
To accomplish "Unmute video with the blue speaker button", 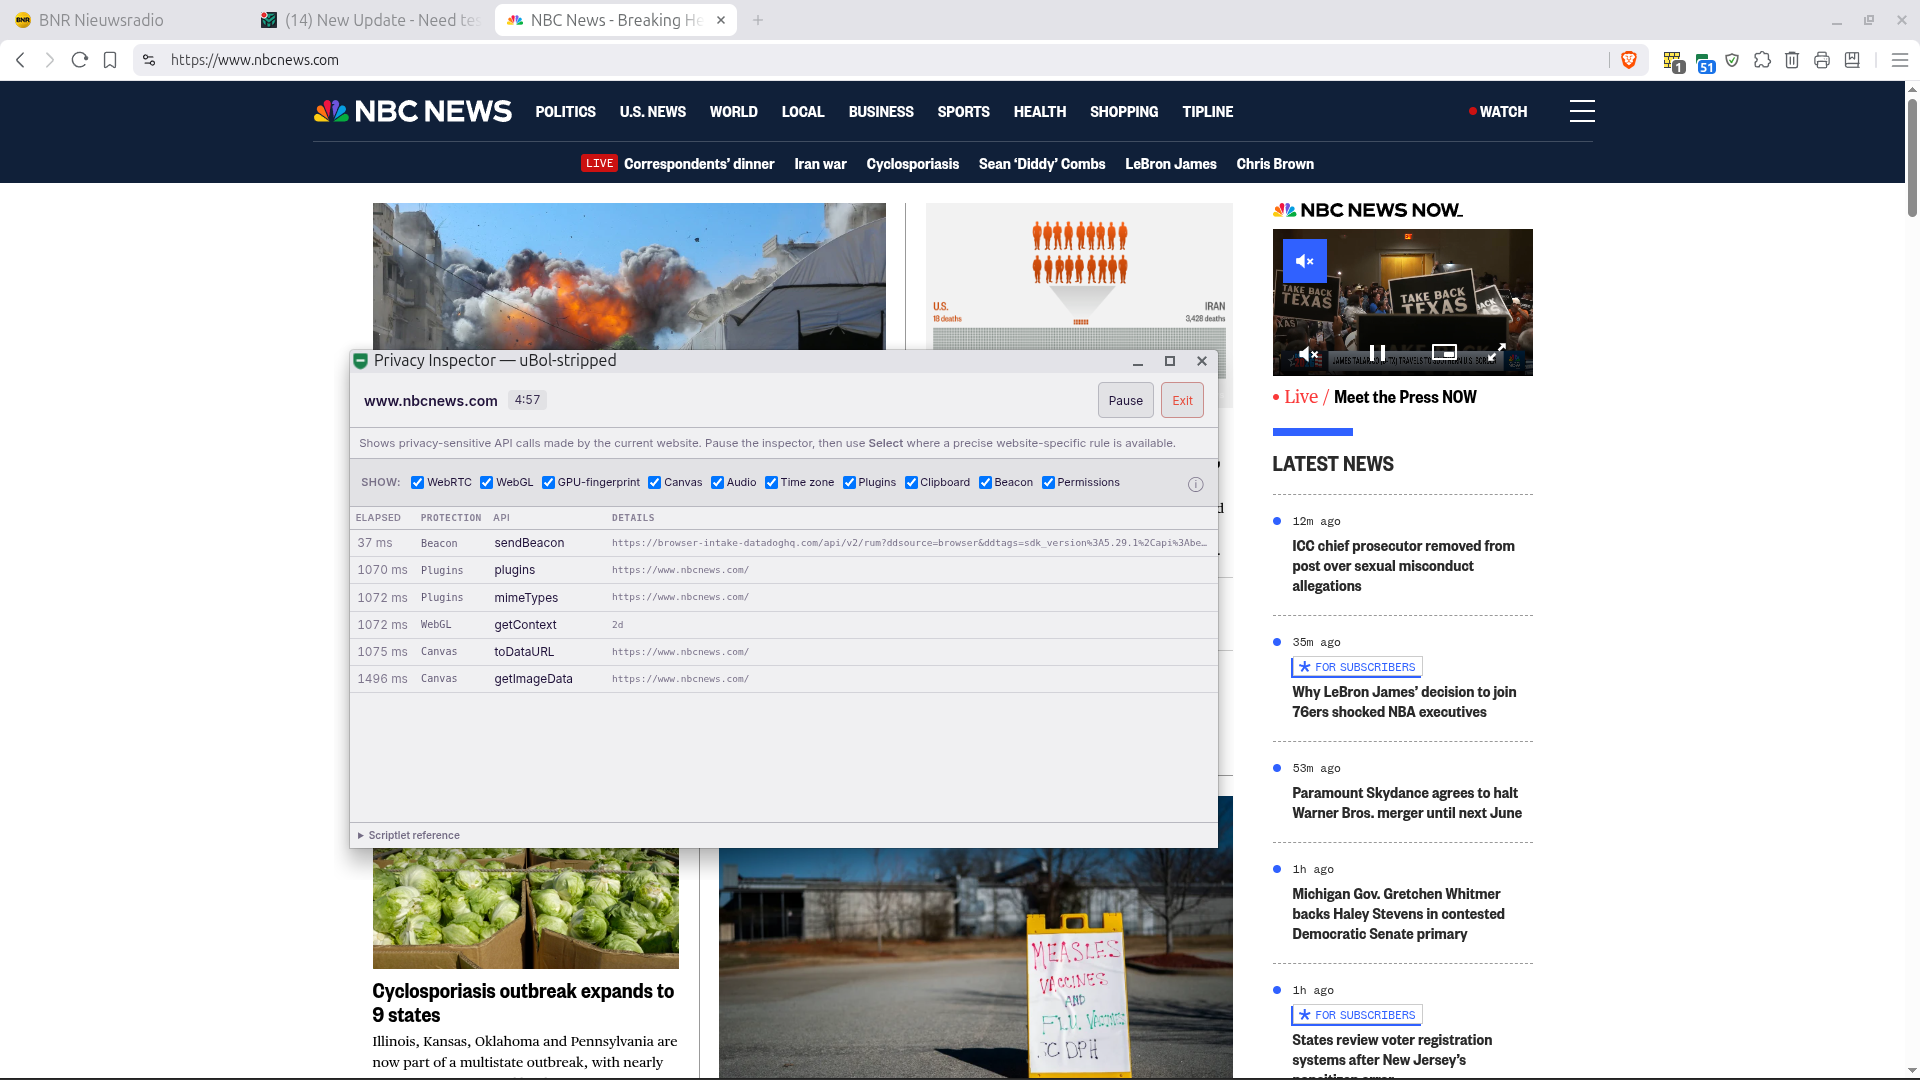I will pos(1305,261).
